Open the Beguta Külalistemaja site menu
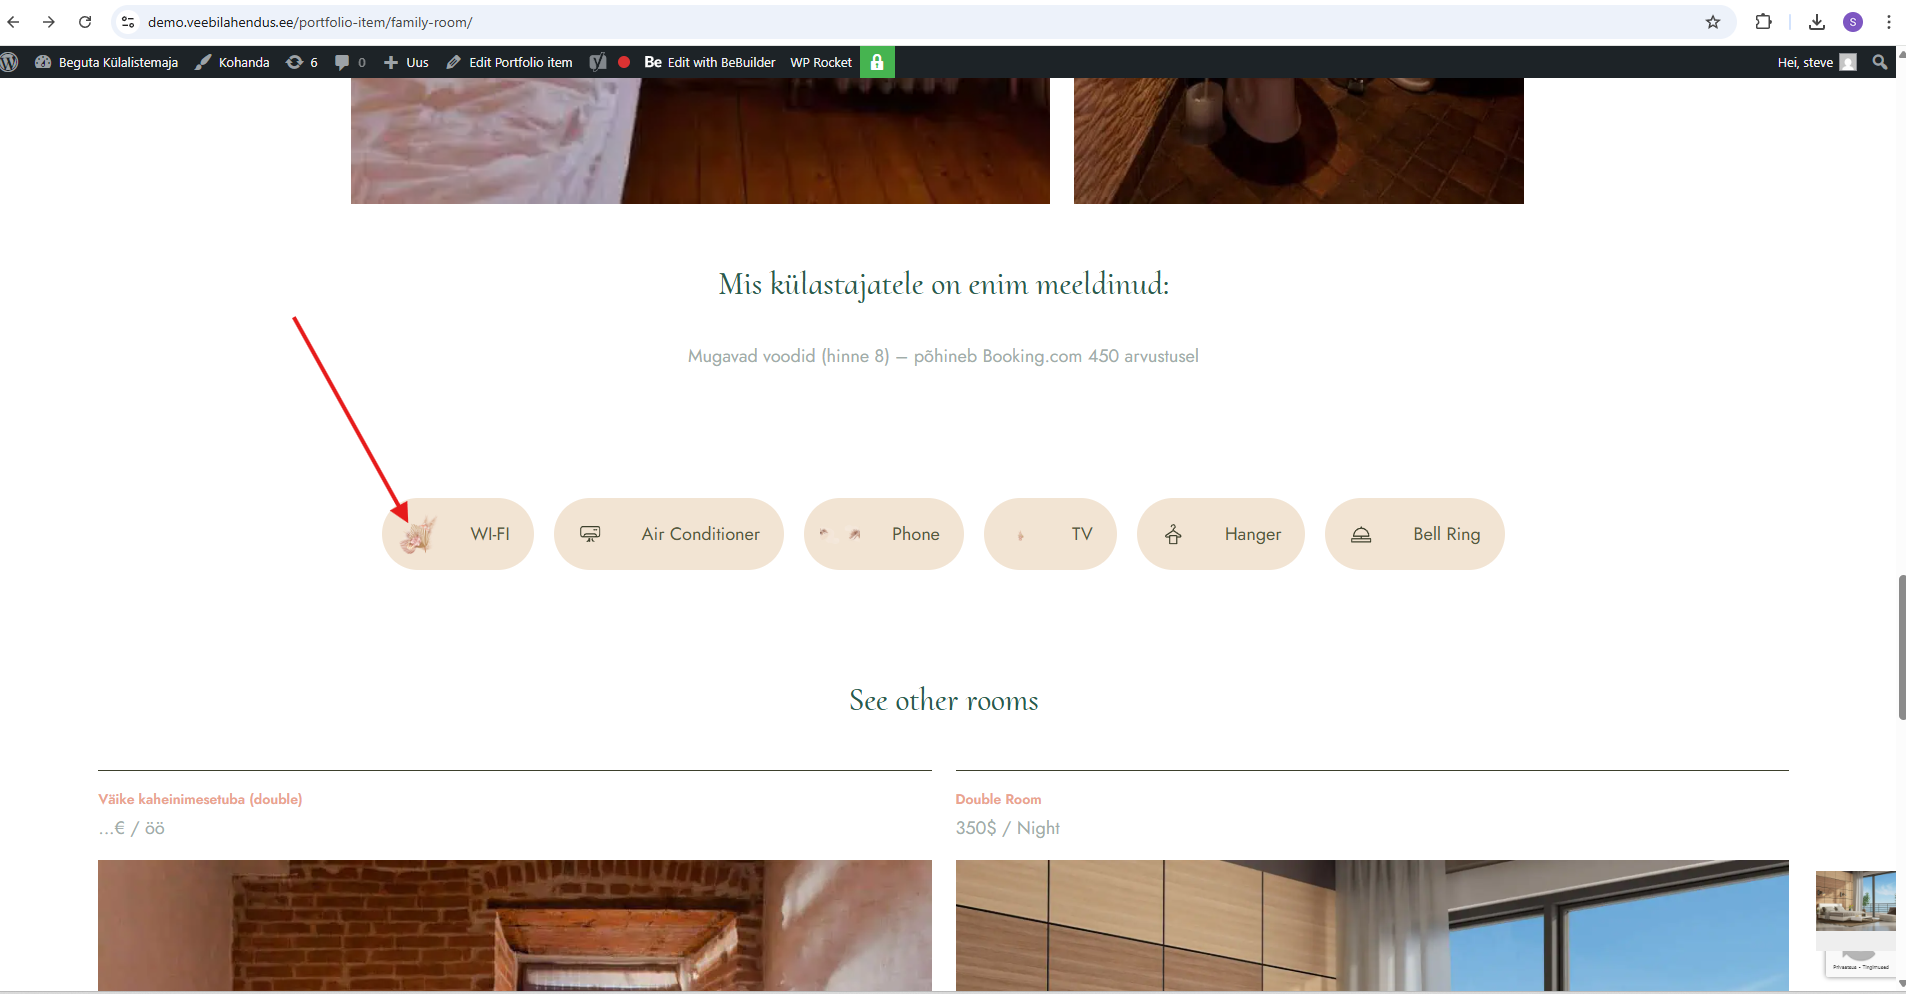 pos(107,62)
